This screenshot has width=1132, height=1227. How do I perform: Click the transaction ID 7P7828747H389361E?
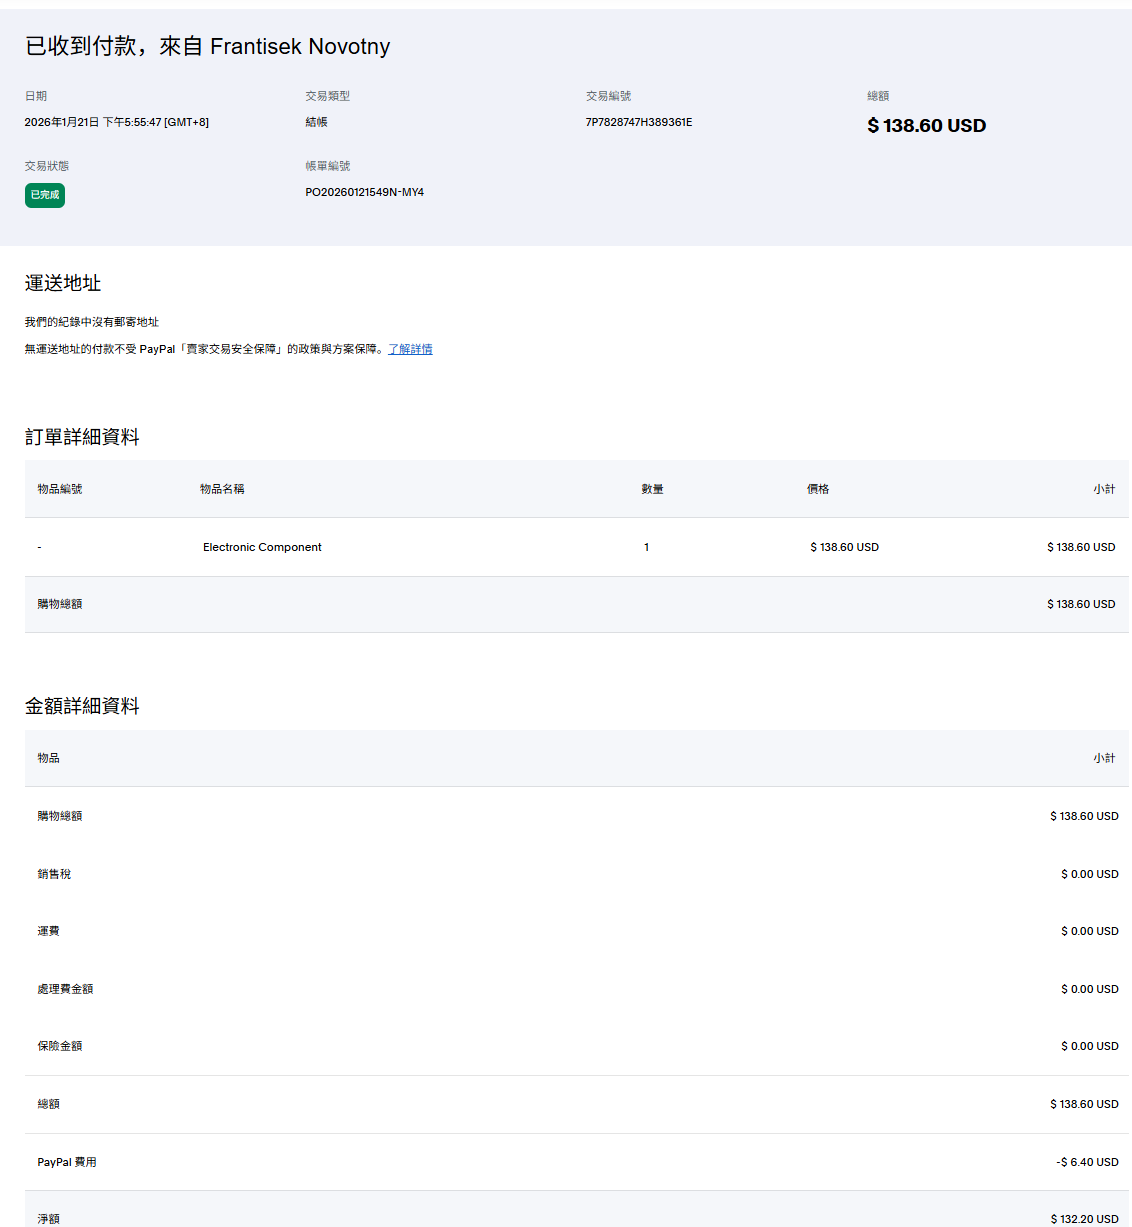coord(638,122)
